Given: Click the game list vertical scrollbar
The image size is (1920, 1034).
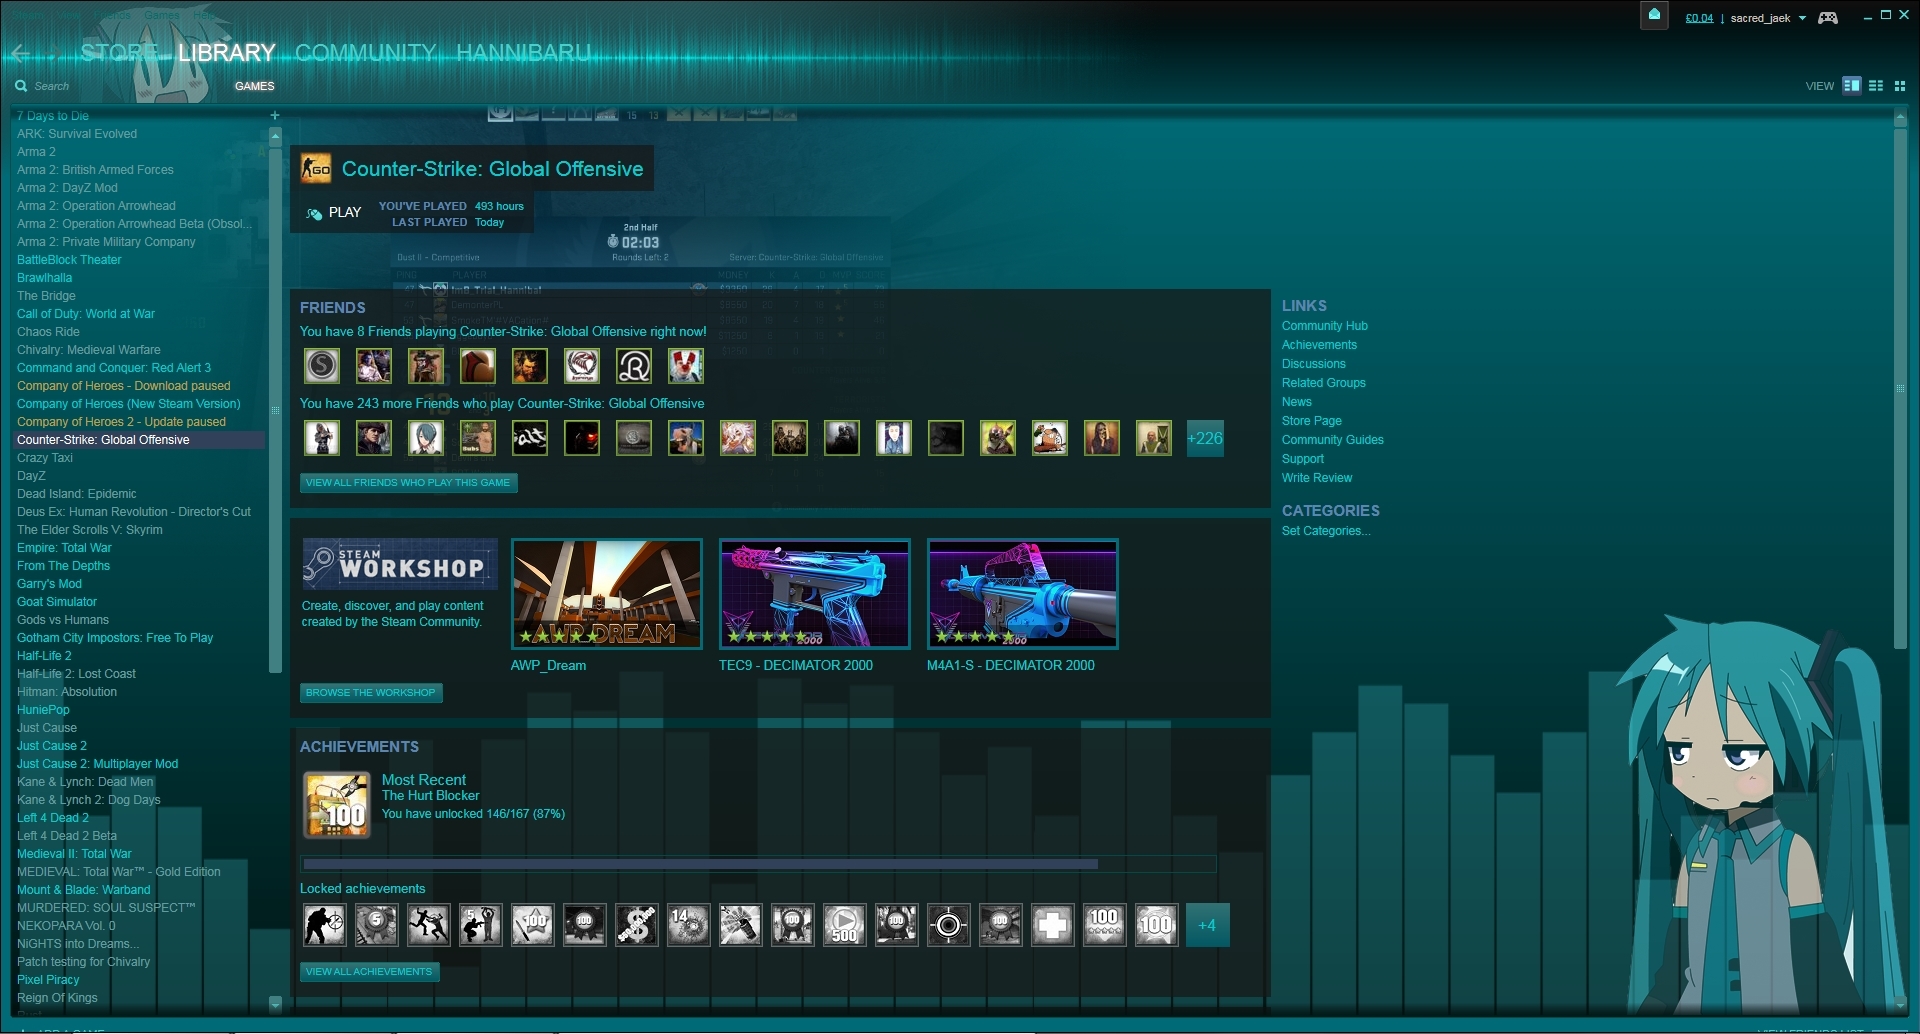Looking at the screenshot, I should point(275,410).
